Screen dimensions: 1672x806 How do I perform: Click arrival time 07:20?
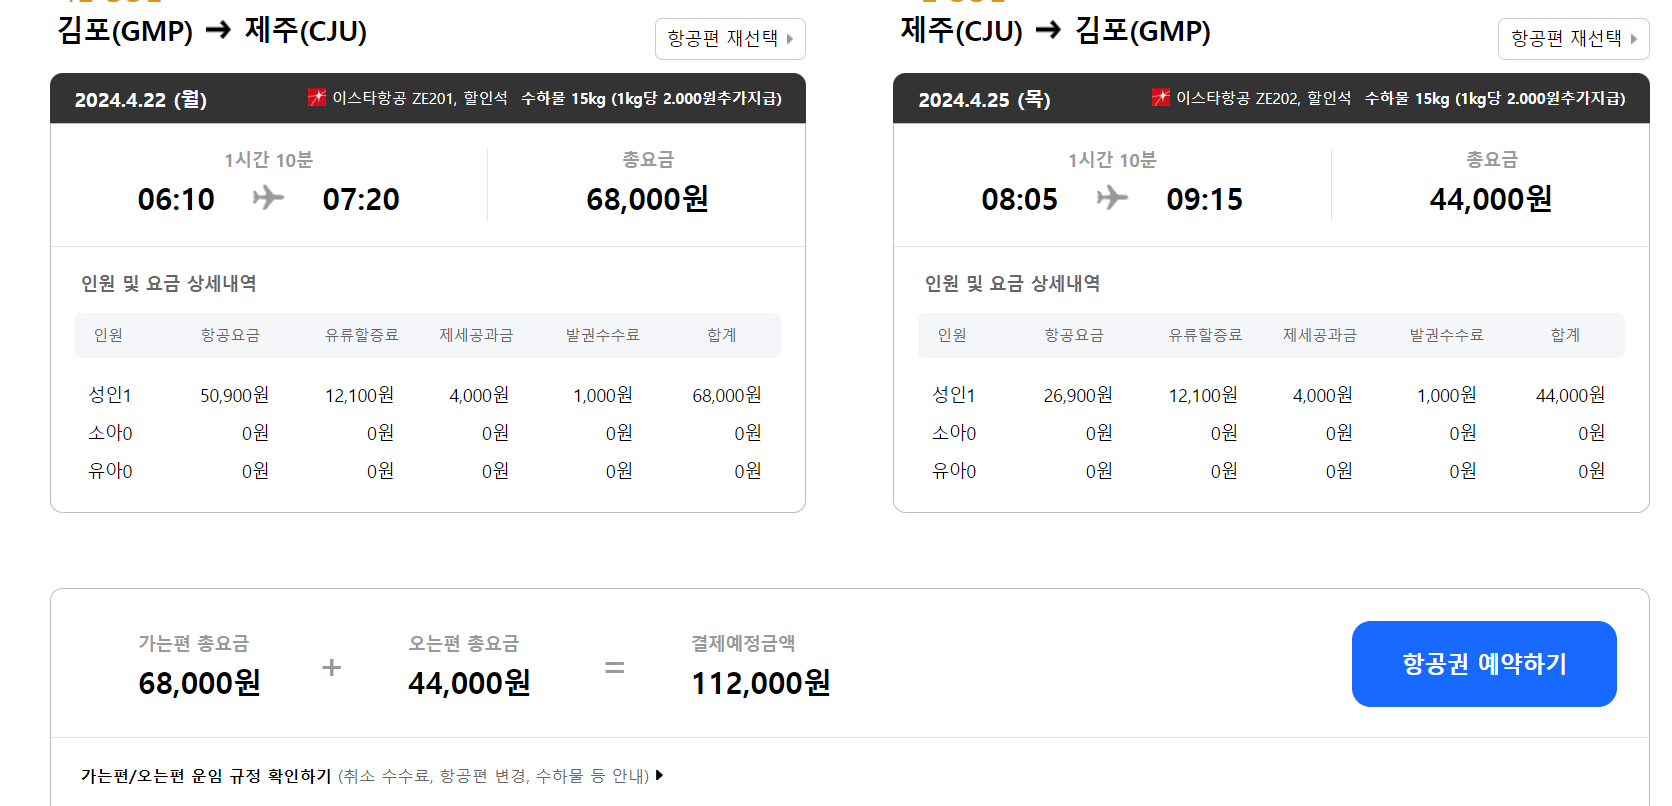[x=361, y=199]
